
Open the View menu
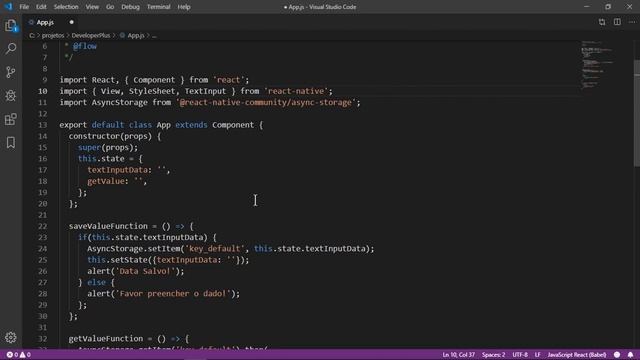click(92, 7)
